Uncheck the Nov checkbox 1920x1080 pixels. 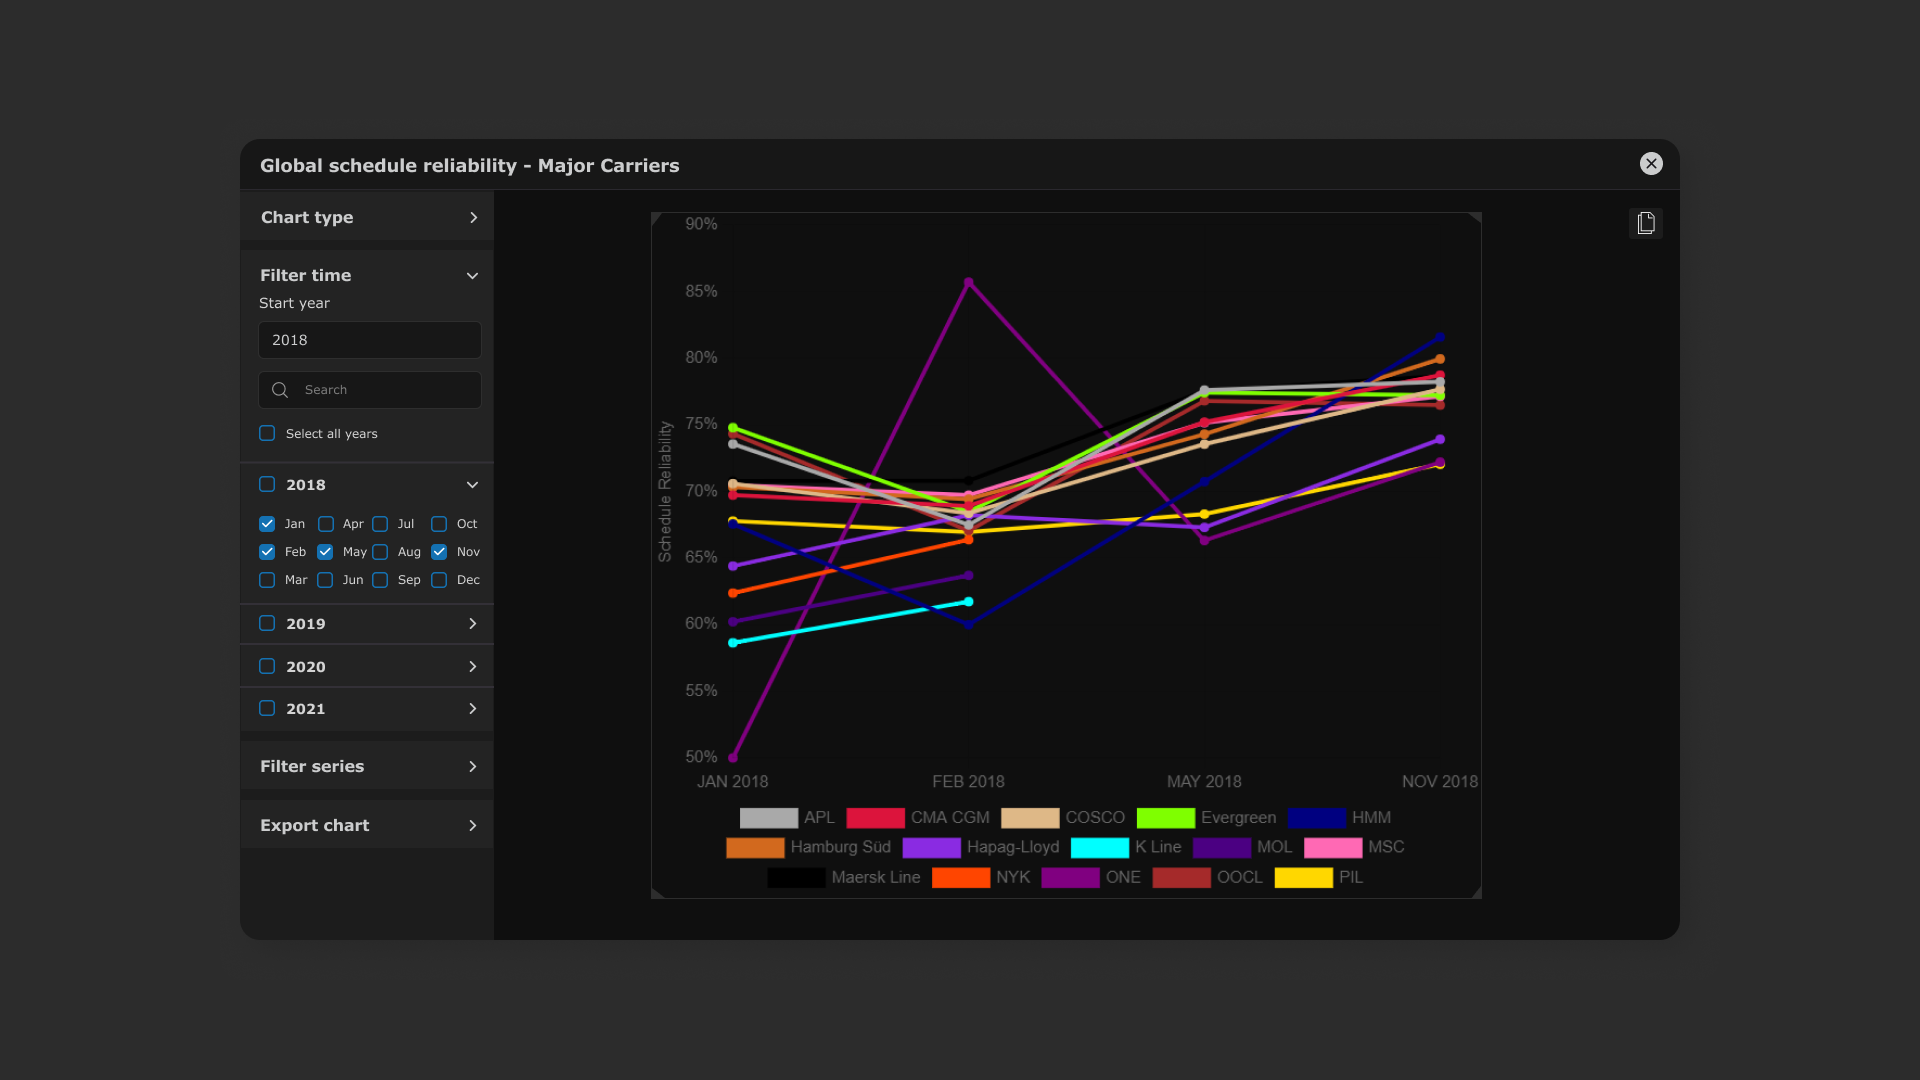439,551
